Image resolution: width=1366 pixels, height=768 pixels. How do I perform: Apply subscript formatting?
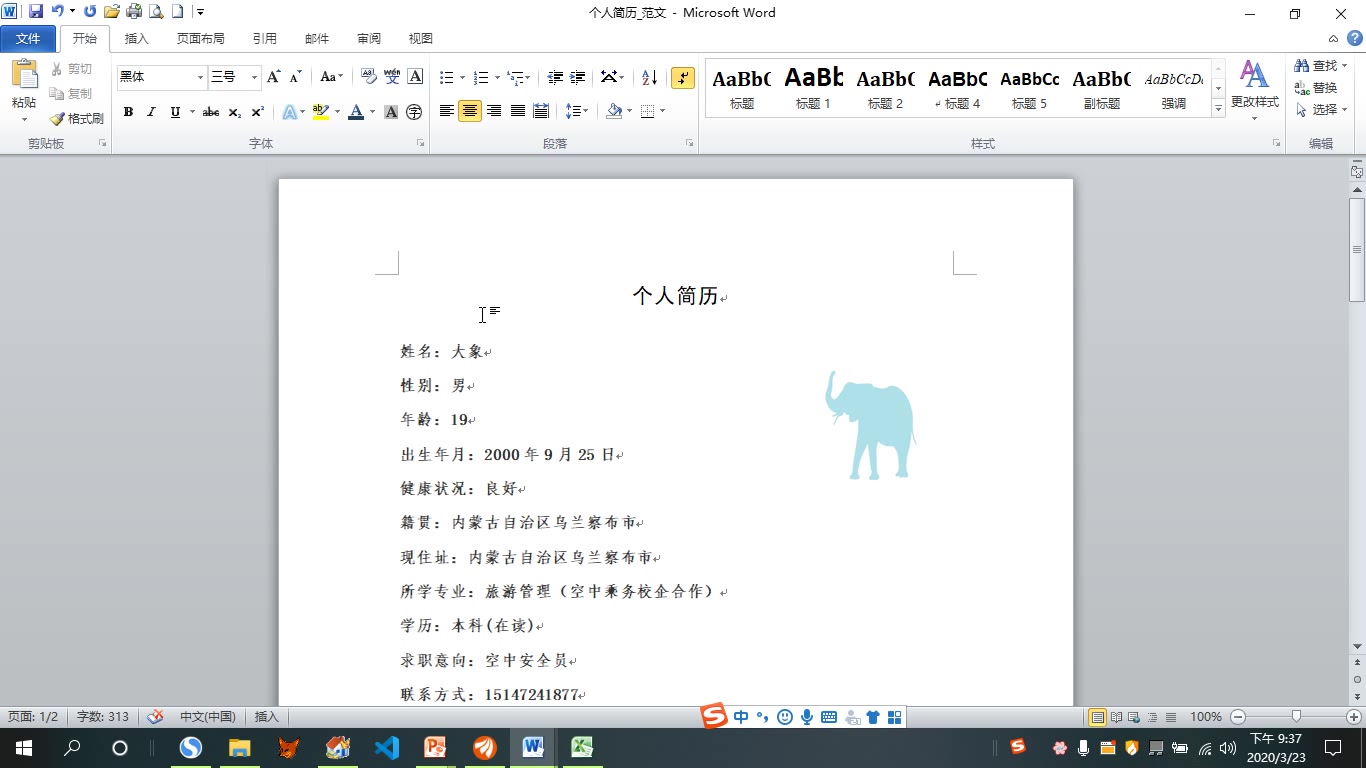pos(234,111)
